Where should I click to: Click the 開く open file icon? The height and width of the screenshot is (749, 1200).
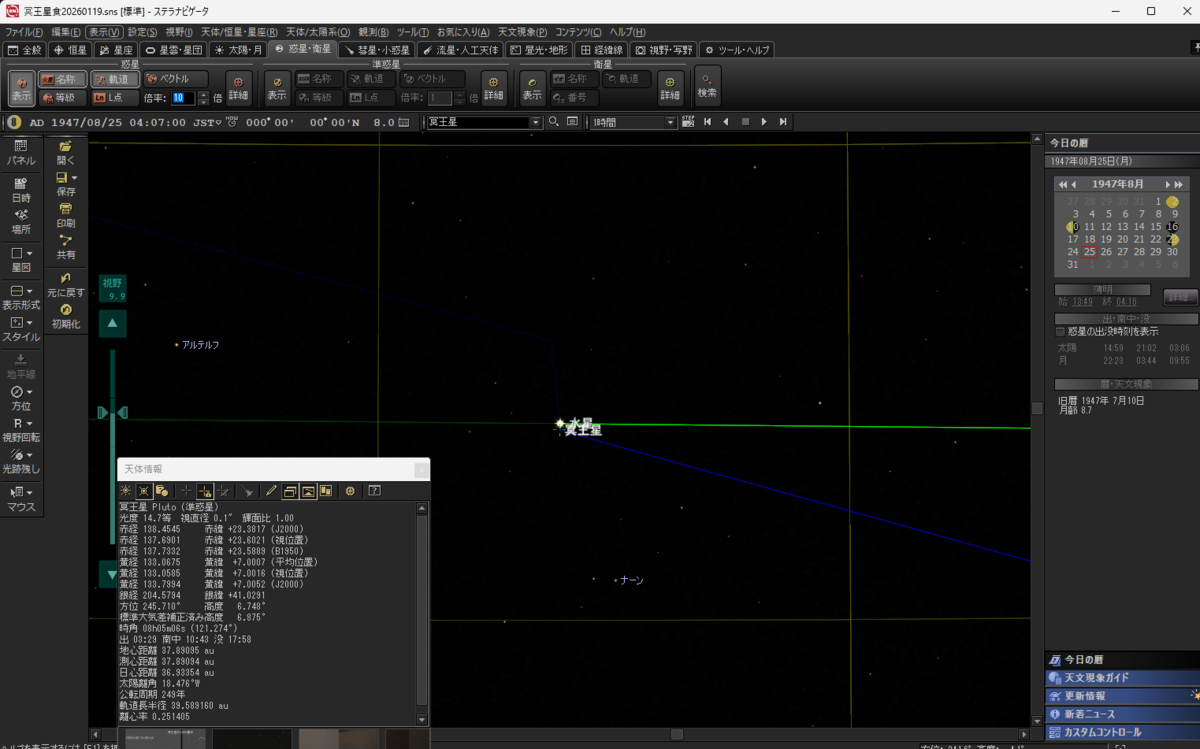pos(66,152)
